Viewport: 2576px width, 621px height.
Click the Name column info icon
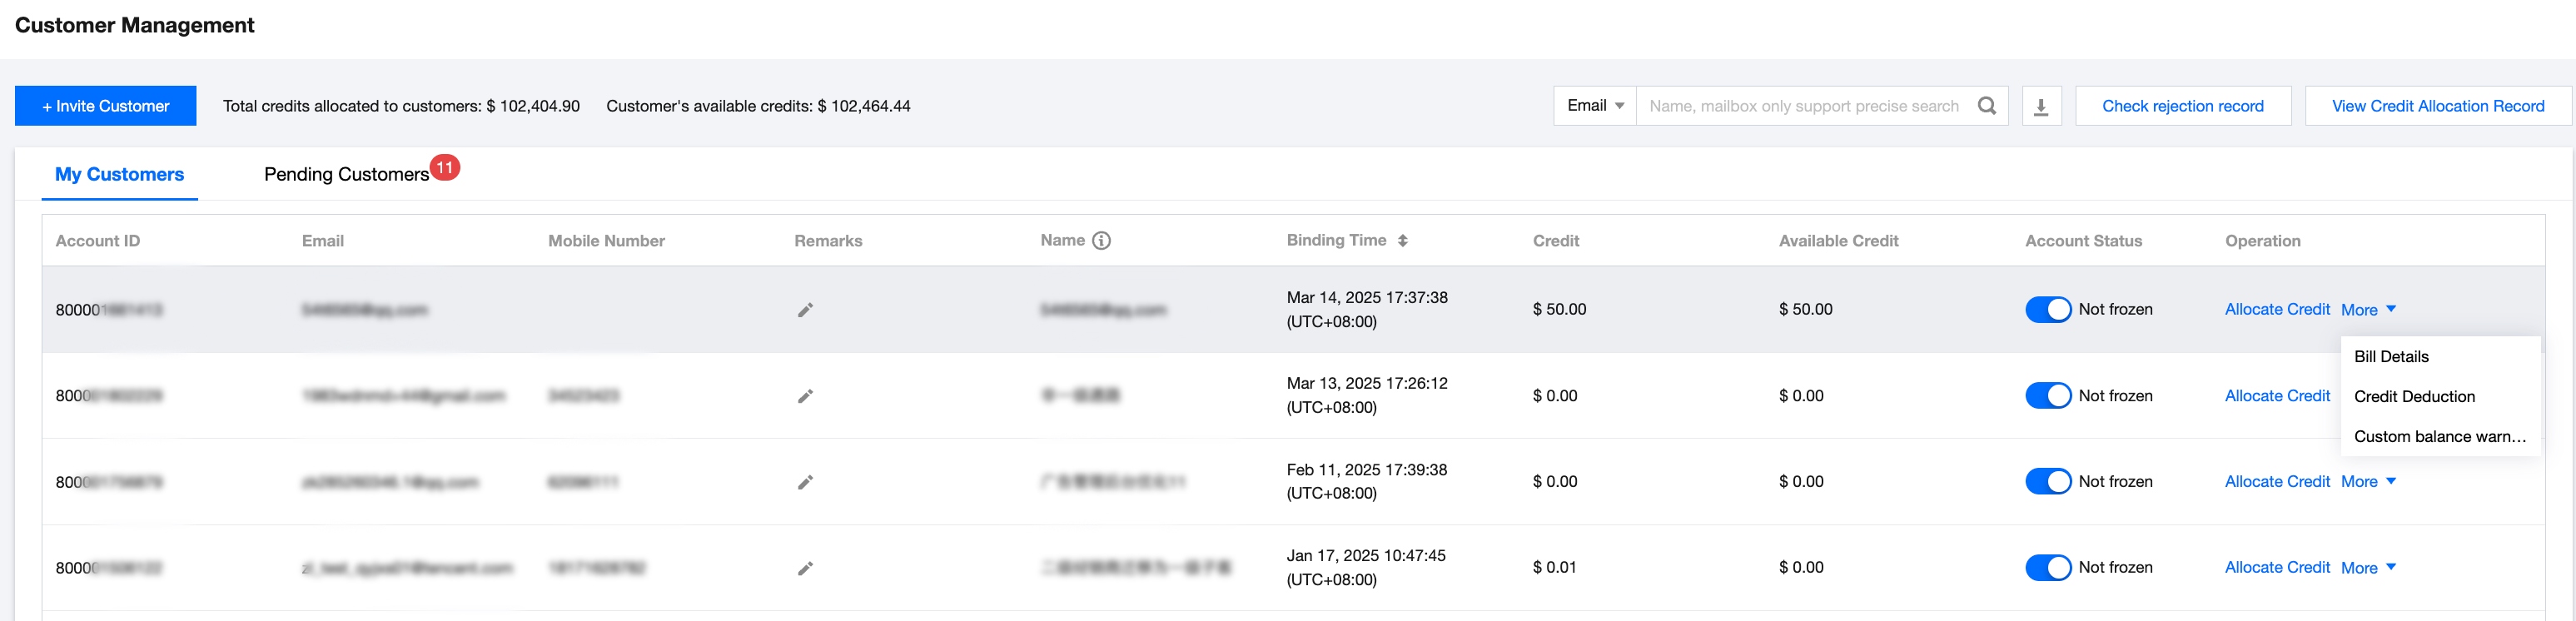[x=1101, y=241]
